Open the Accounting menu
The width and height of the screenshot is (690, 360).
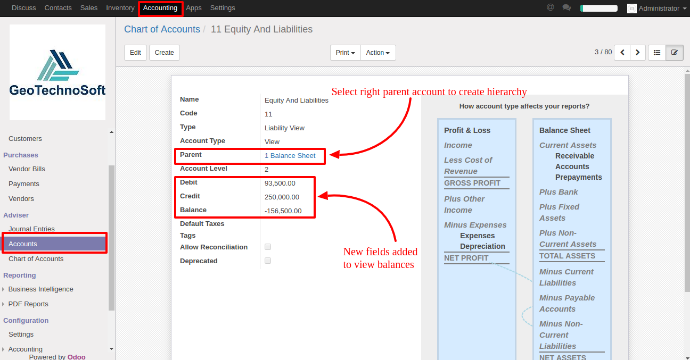(x=160, y=8)
